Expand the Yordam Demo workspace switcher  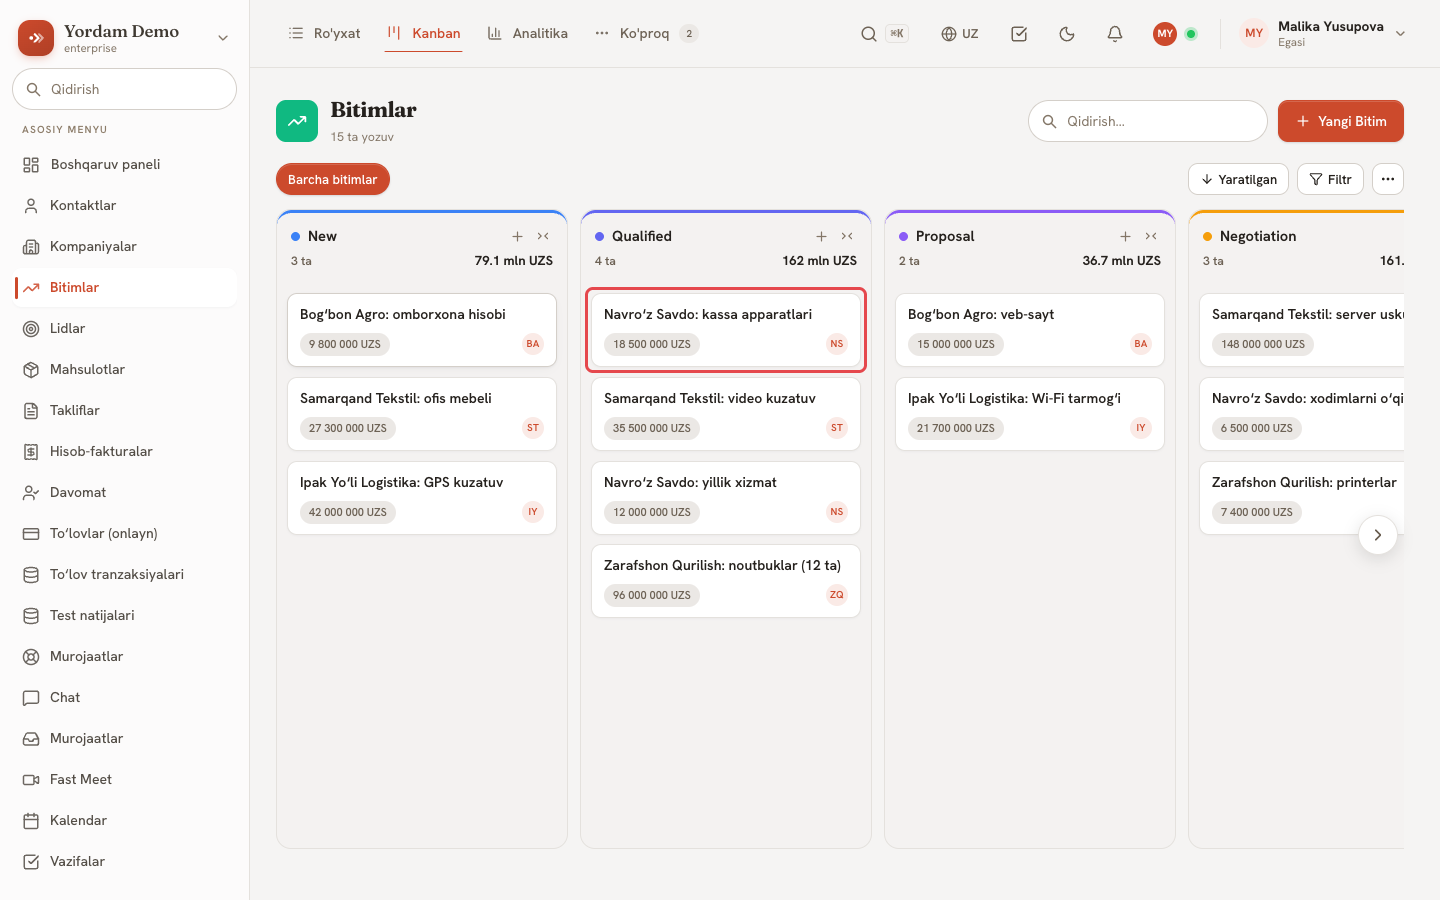click(125, 38)
